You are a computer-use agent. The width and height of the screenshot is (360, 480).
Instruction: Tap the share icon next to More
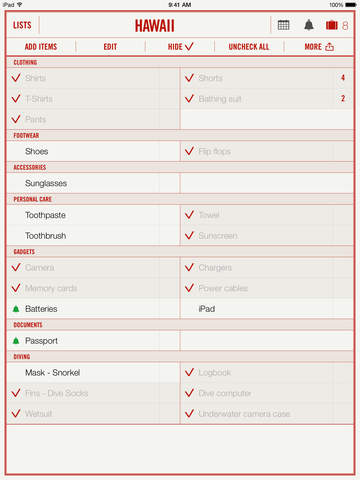pyautogui.click(x=329, y=47)
